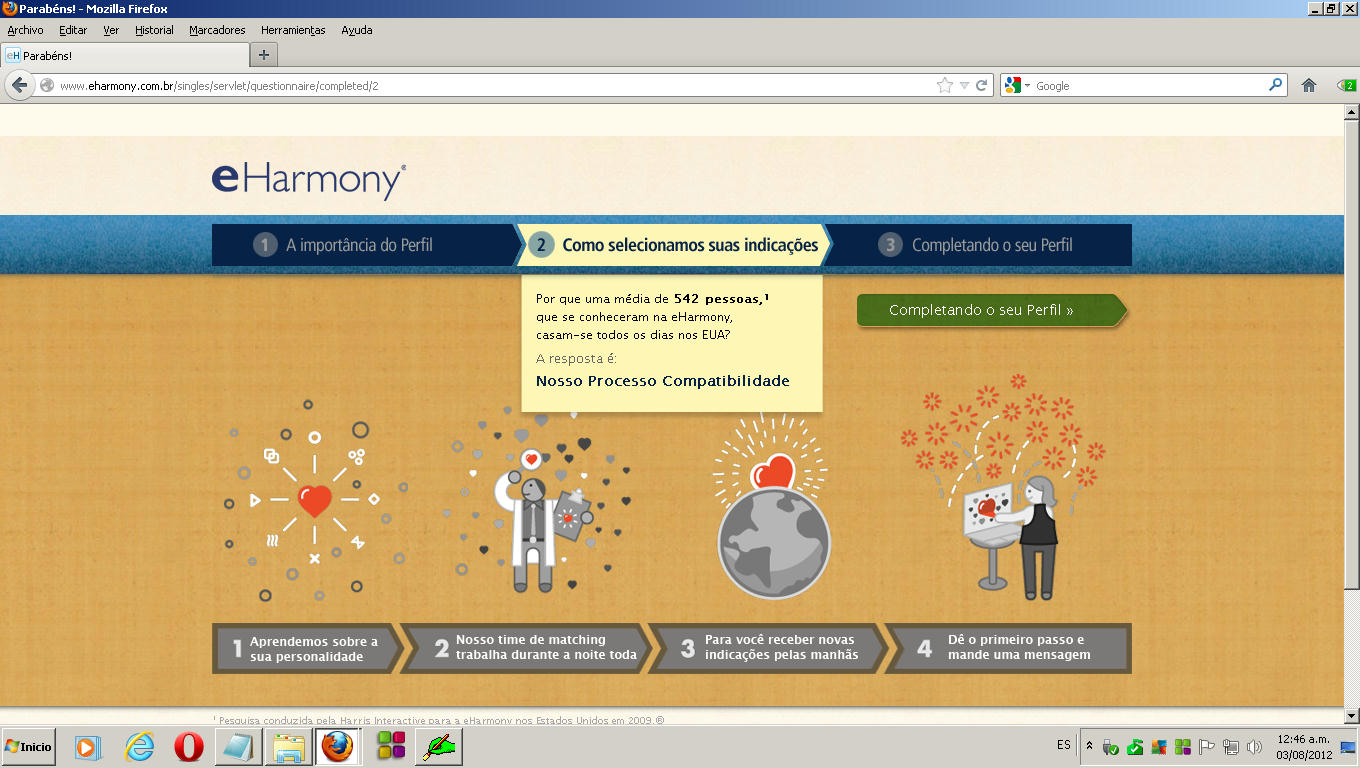The image size is (1360, 768).
Task: Click the site identity globe icon in URL bar
Action: pos(47,86)
